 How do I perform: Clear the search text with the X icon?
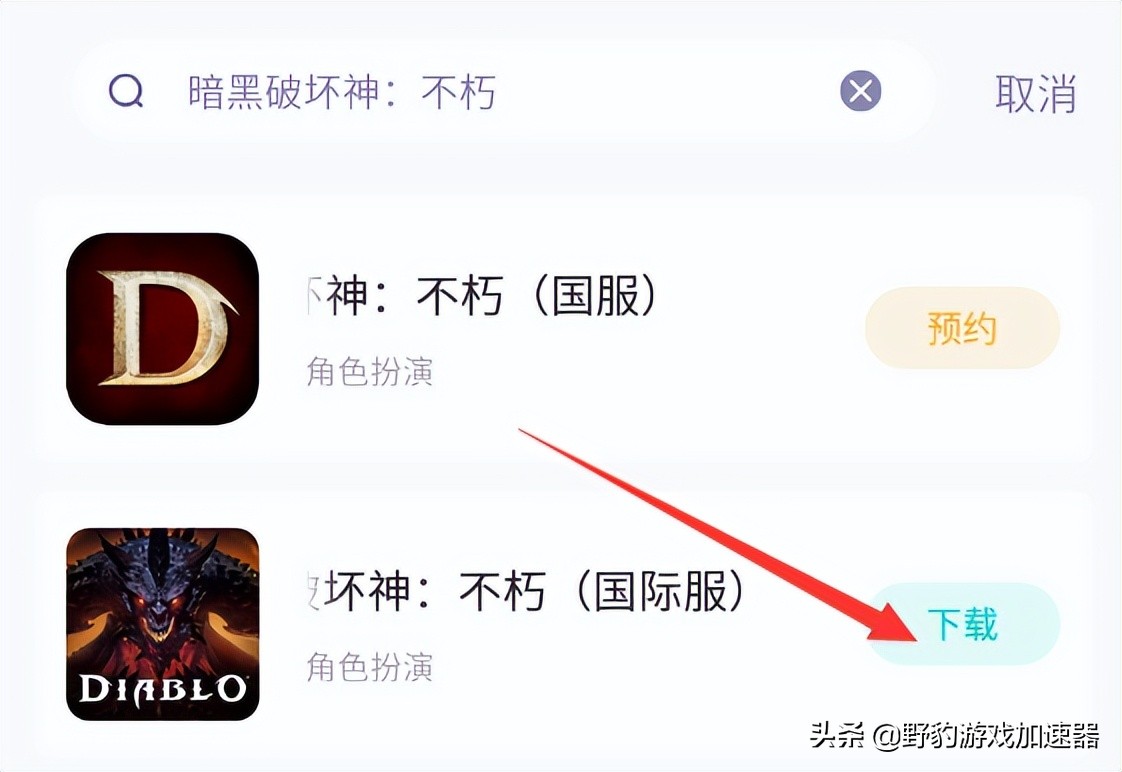point(860,91)
